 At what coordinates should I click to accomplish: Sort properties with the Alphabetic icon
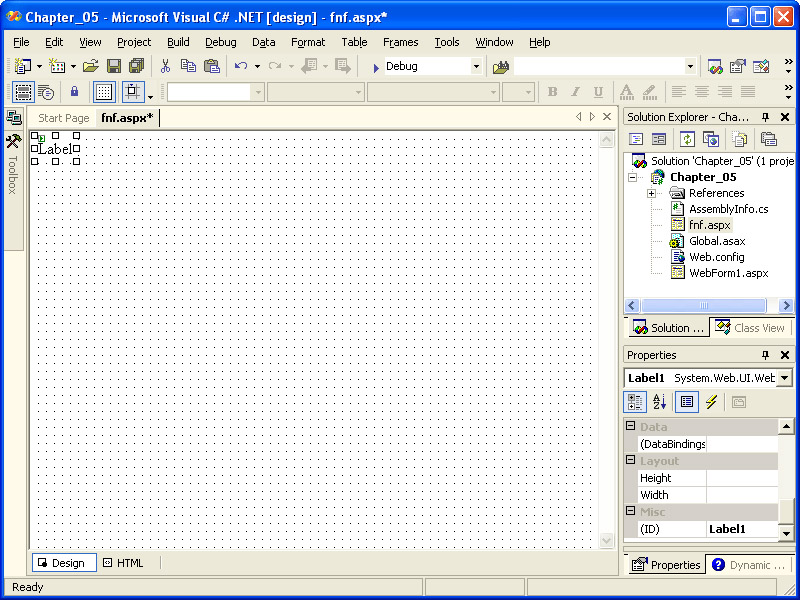click(660, 402)
